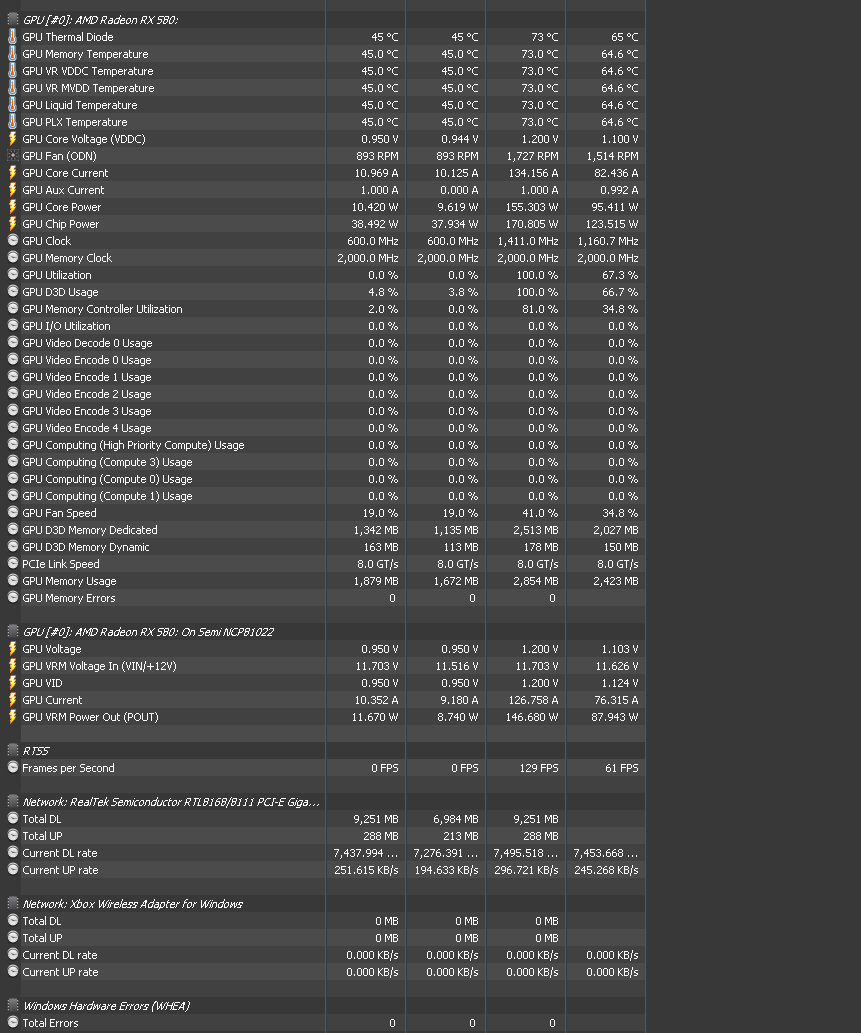Select the GPU D3D Memory Dynamic row

323,547
